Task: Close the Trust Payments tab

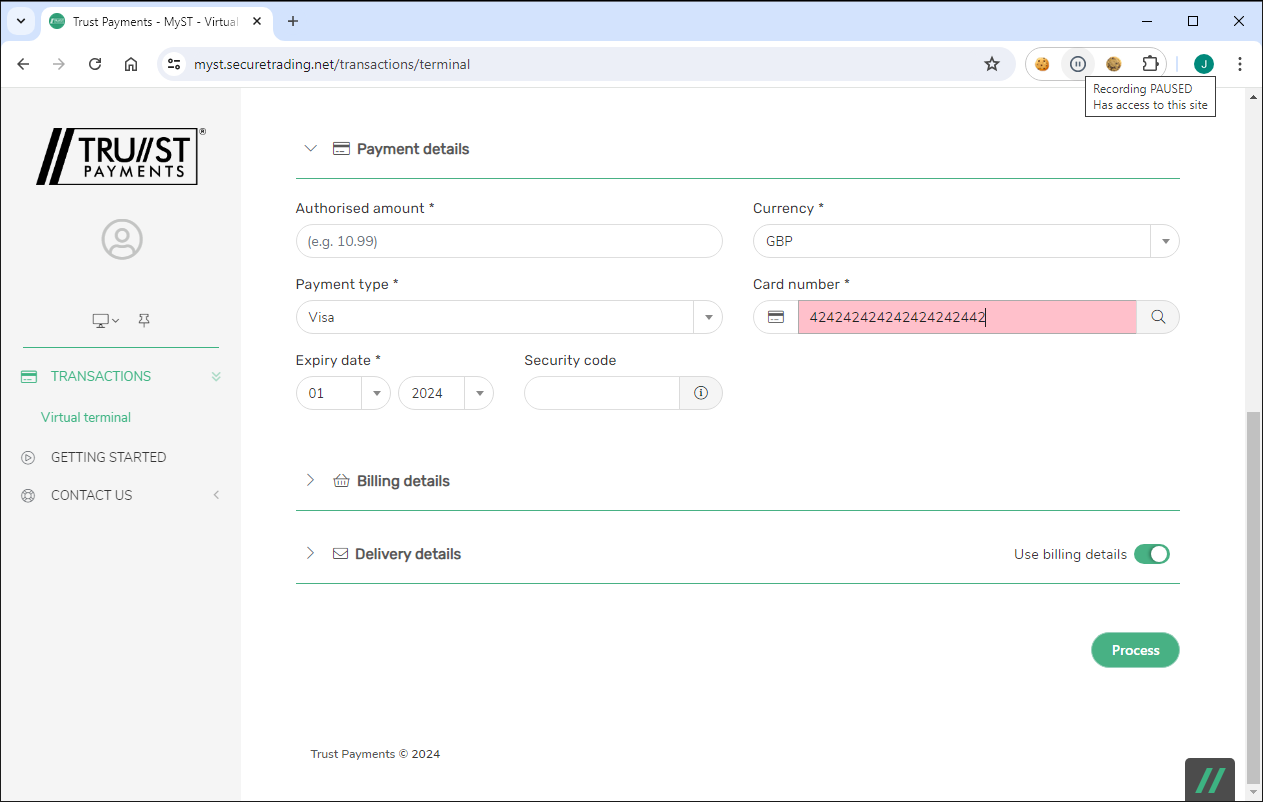Action: click(257, 21)
